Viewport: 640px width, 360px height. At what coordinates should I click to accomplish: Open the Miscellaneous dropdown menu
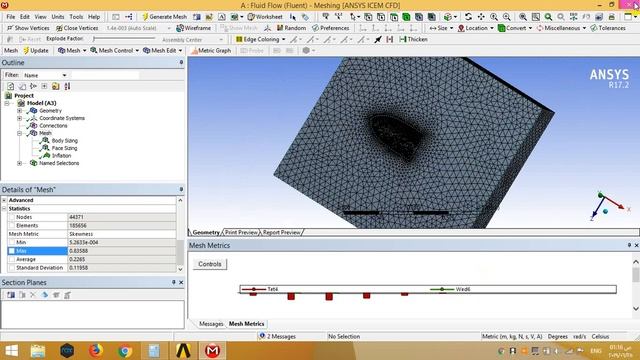[x=561, y=28]
